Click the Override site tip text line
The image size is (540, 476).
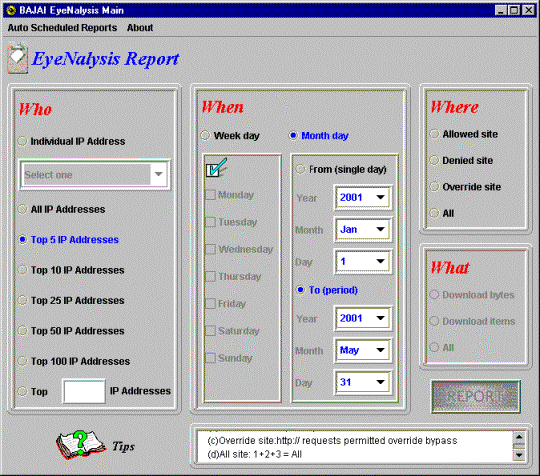tap(332, 441)
